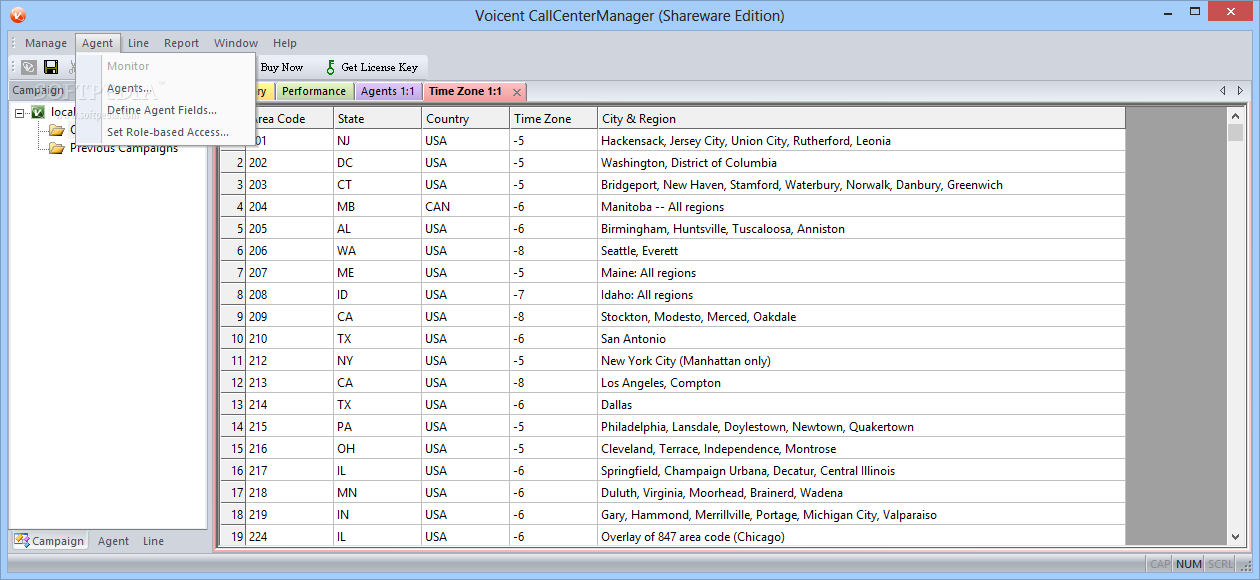Choose Agents... from the Agent menu
The width and height of the screenshot is (1260, 580).
click(x=166, y=88)
